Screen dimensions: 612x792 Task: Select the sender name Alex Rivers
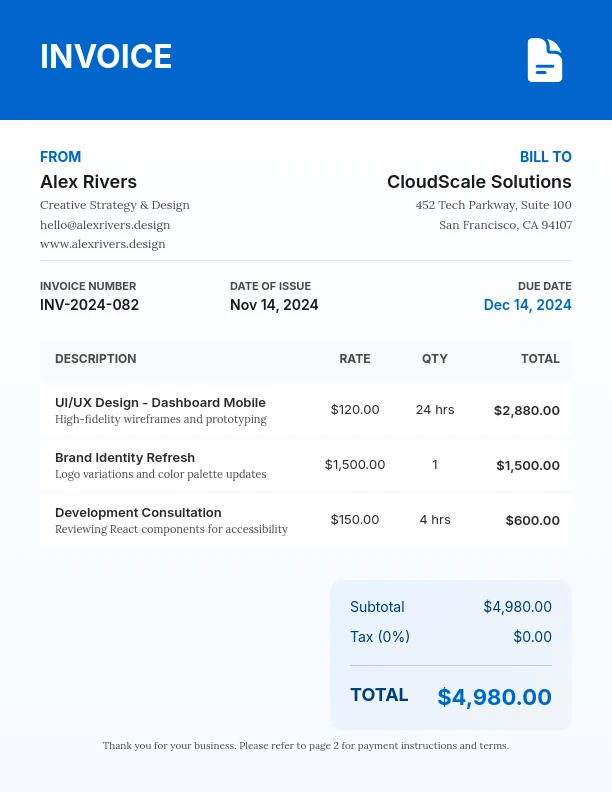(88, 182)
